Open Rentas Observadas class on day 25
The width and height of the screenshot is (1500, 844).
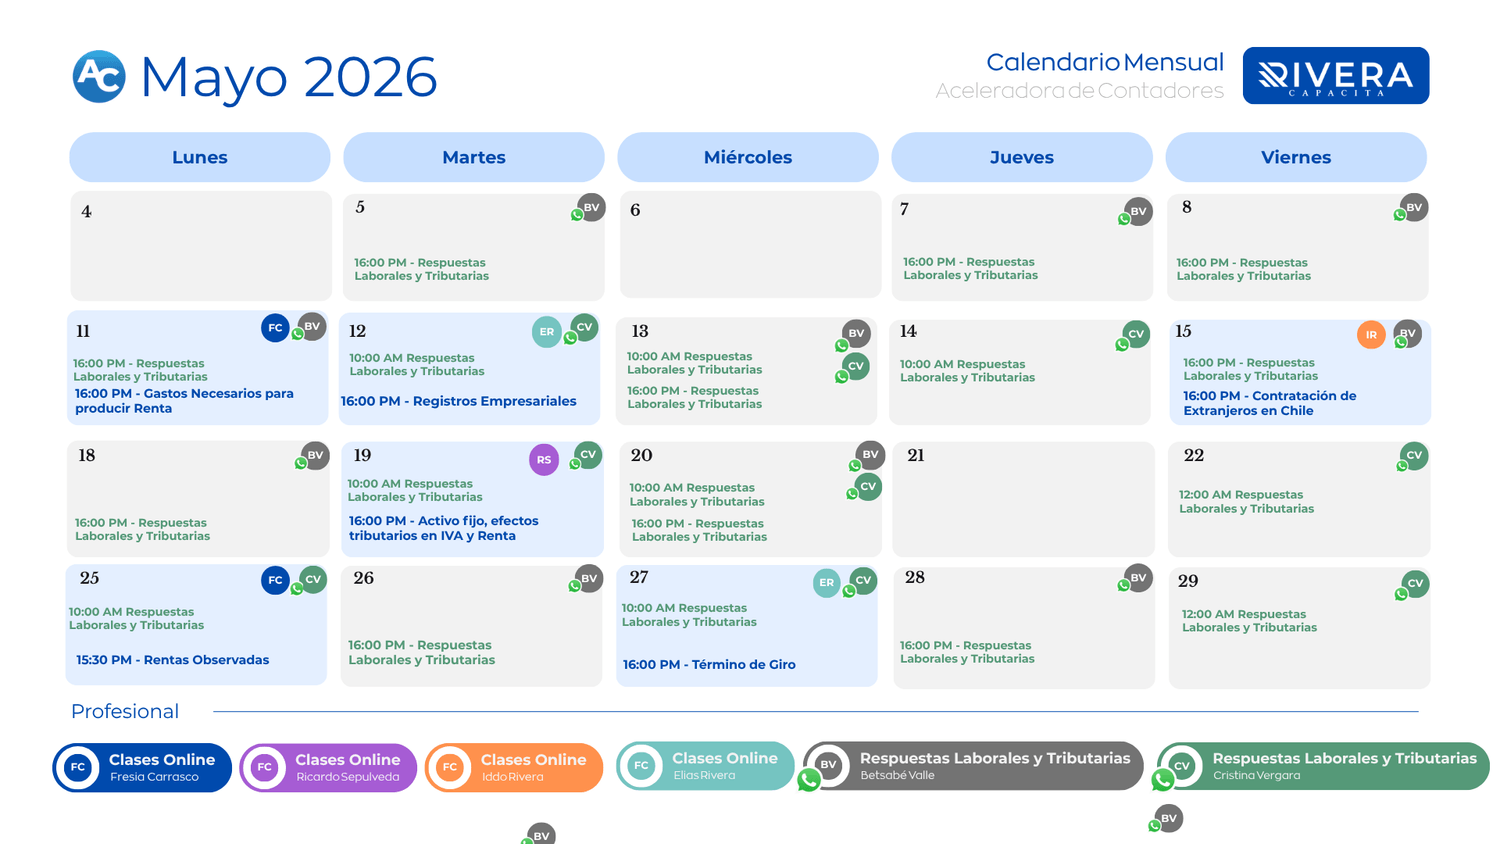pyautogui.click(x=172, y=660)
